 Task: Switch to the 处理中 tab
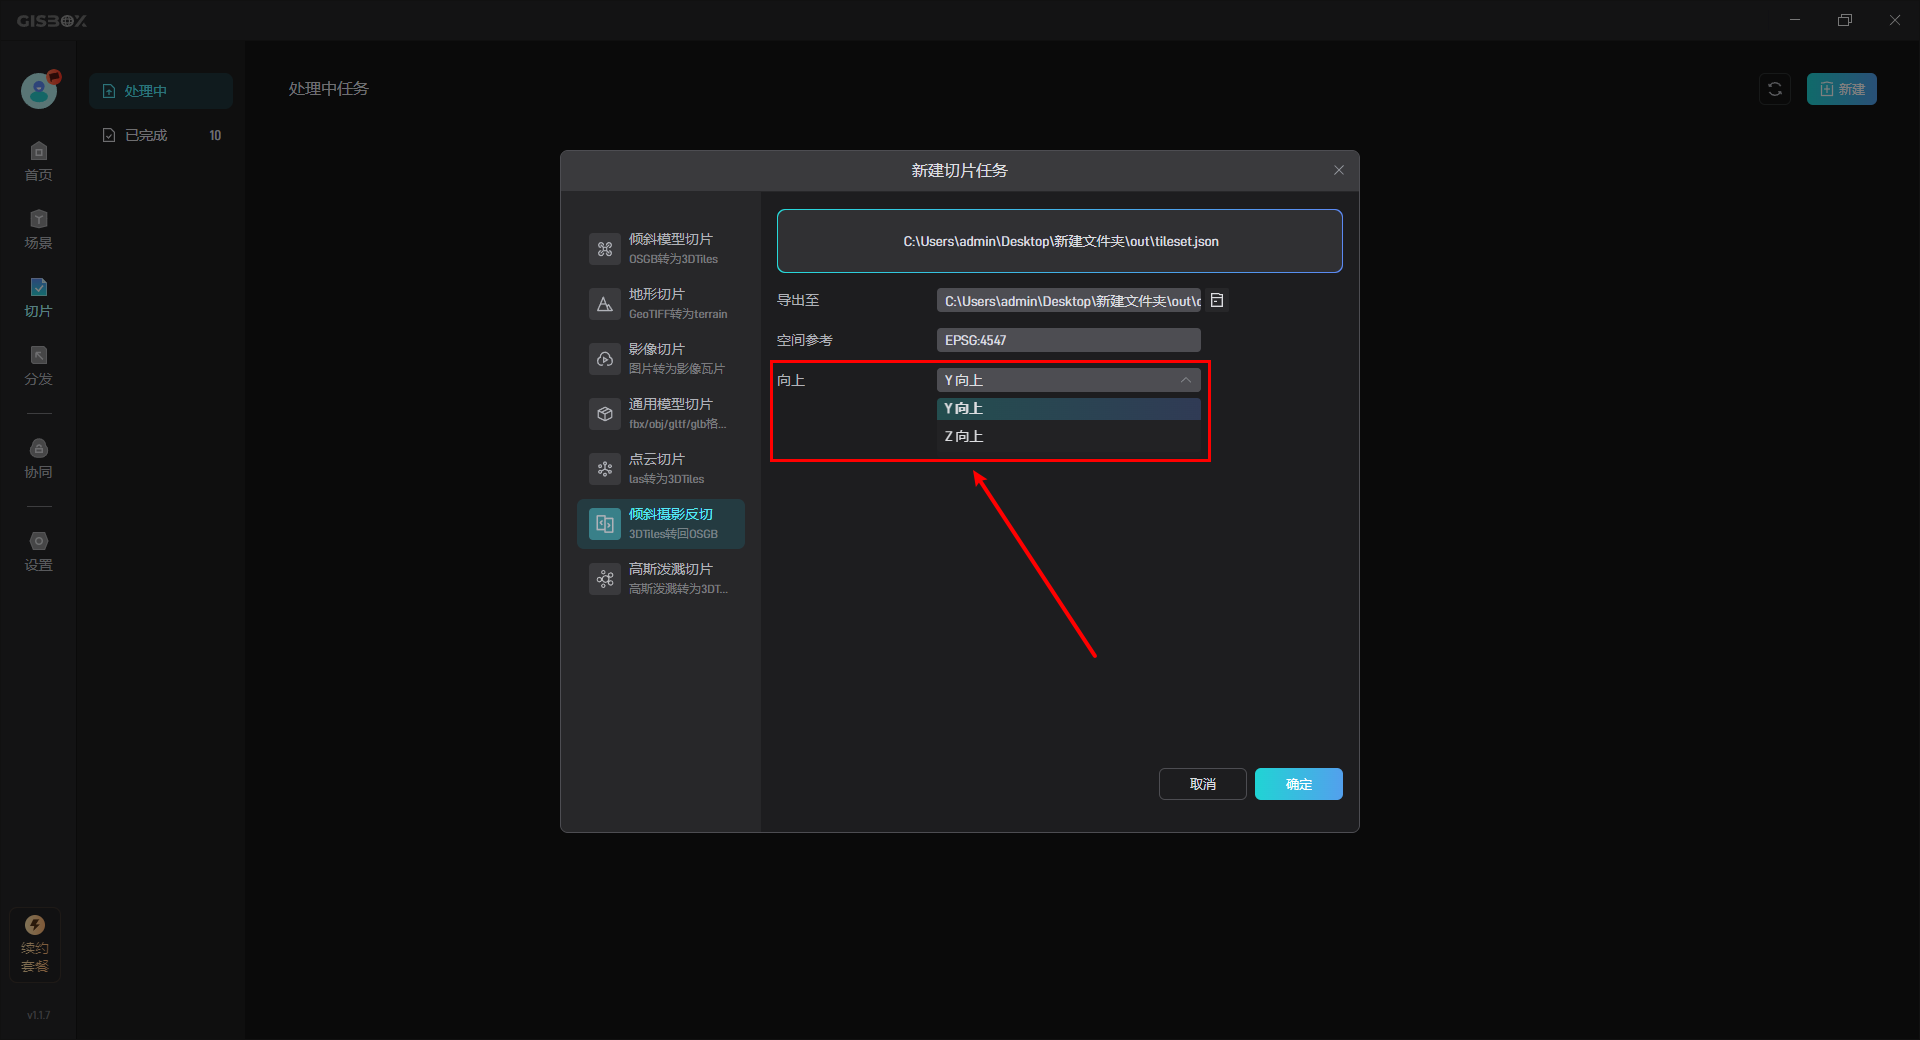pos(161,91)
